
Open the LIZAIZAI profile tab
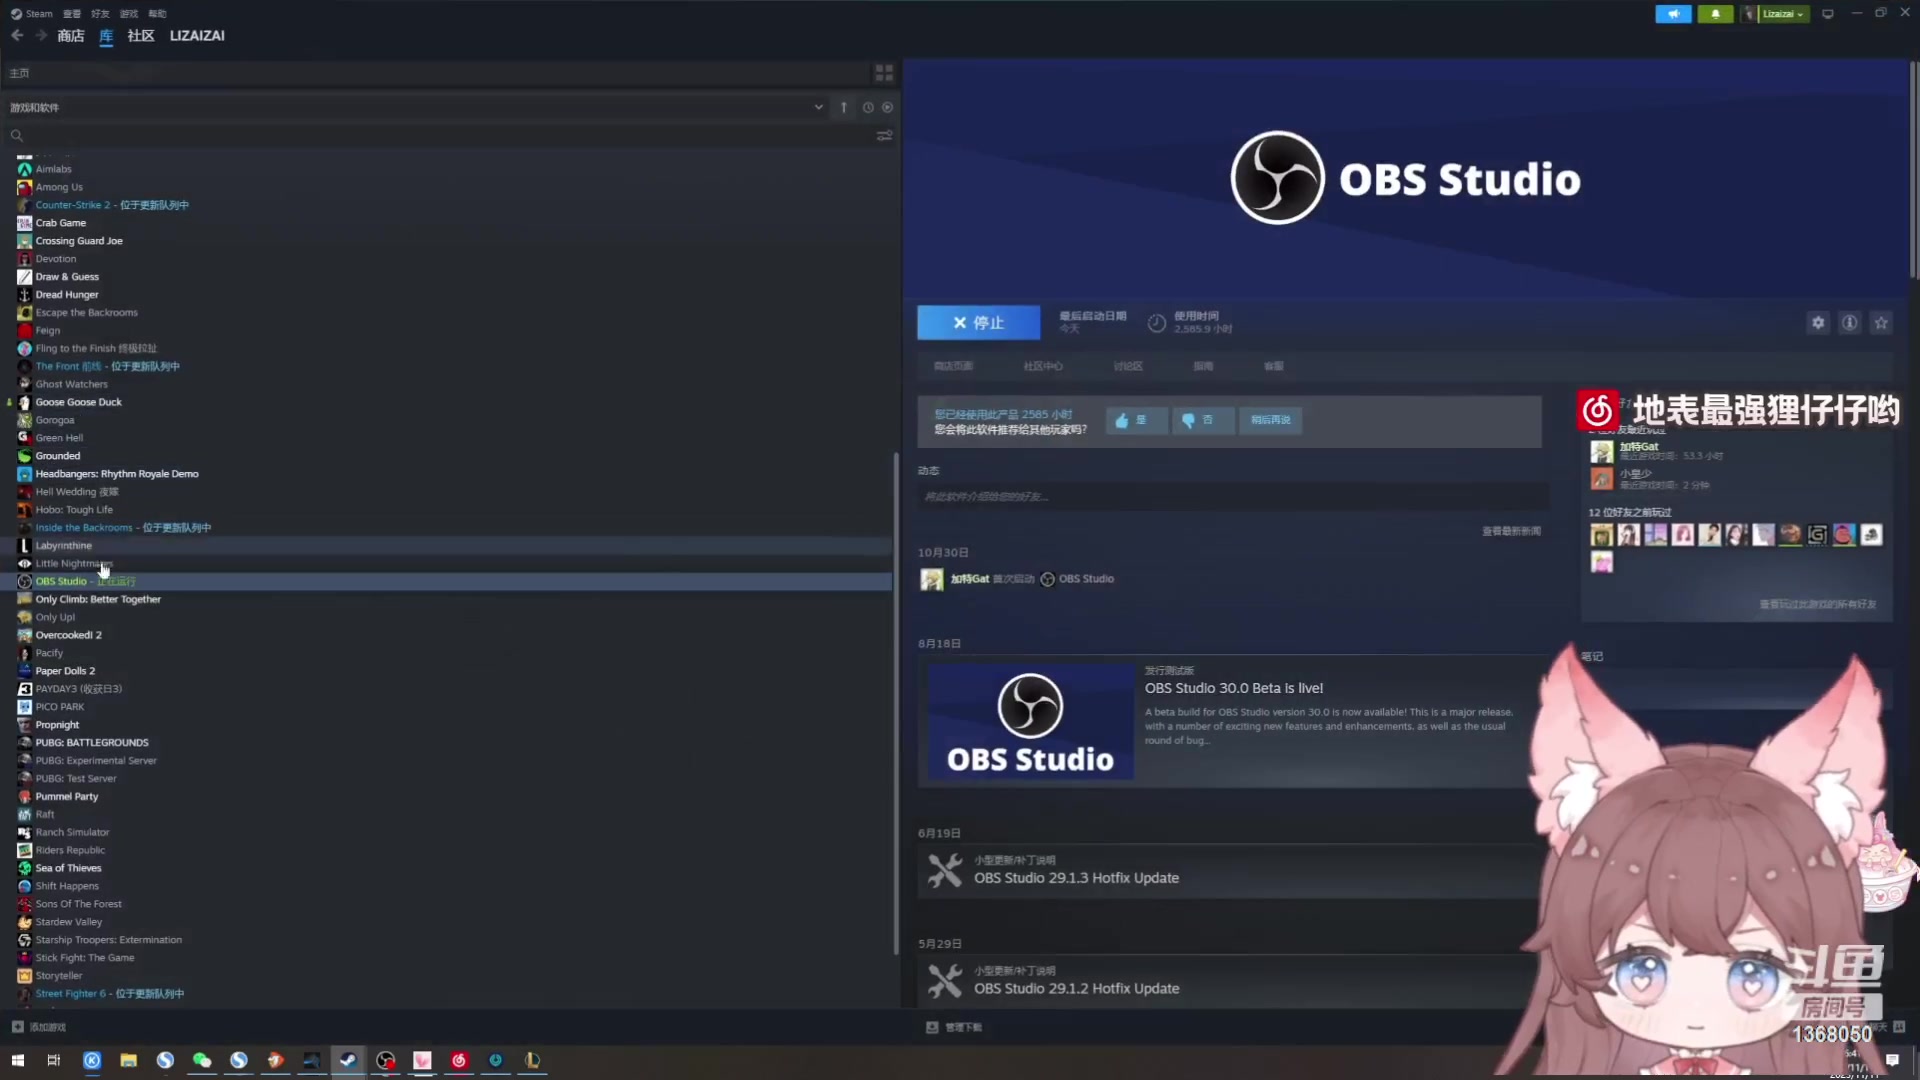pyautogui.click(x=197, y=36)
